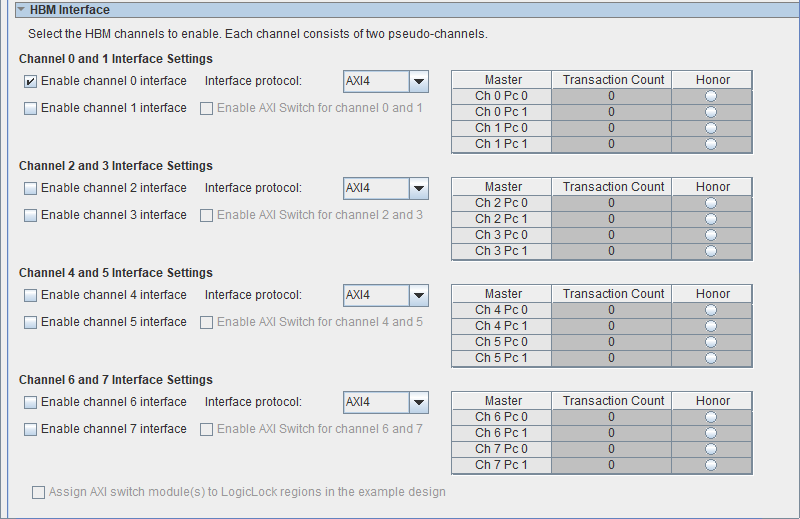Expand channel 4 and 5 protocol dropdown
800x519 pixels.
pos(419,295)
